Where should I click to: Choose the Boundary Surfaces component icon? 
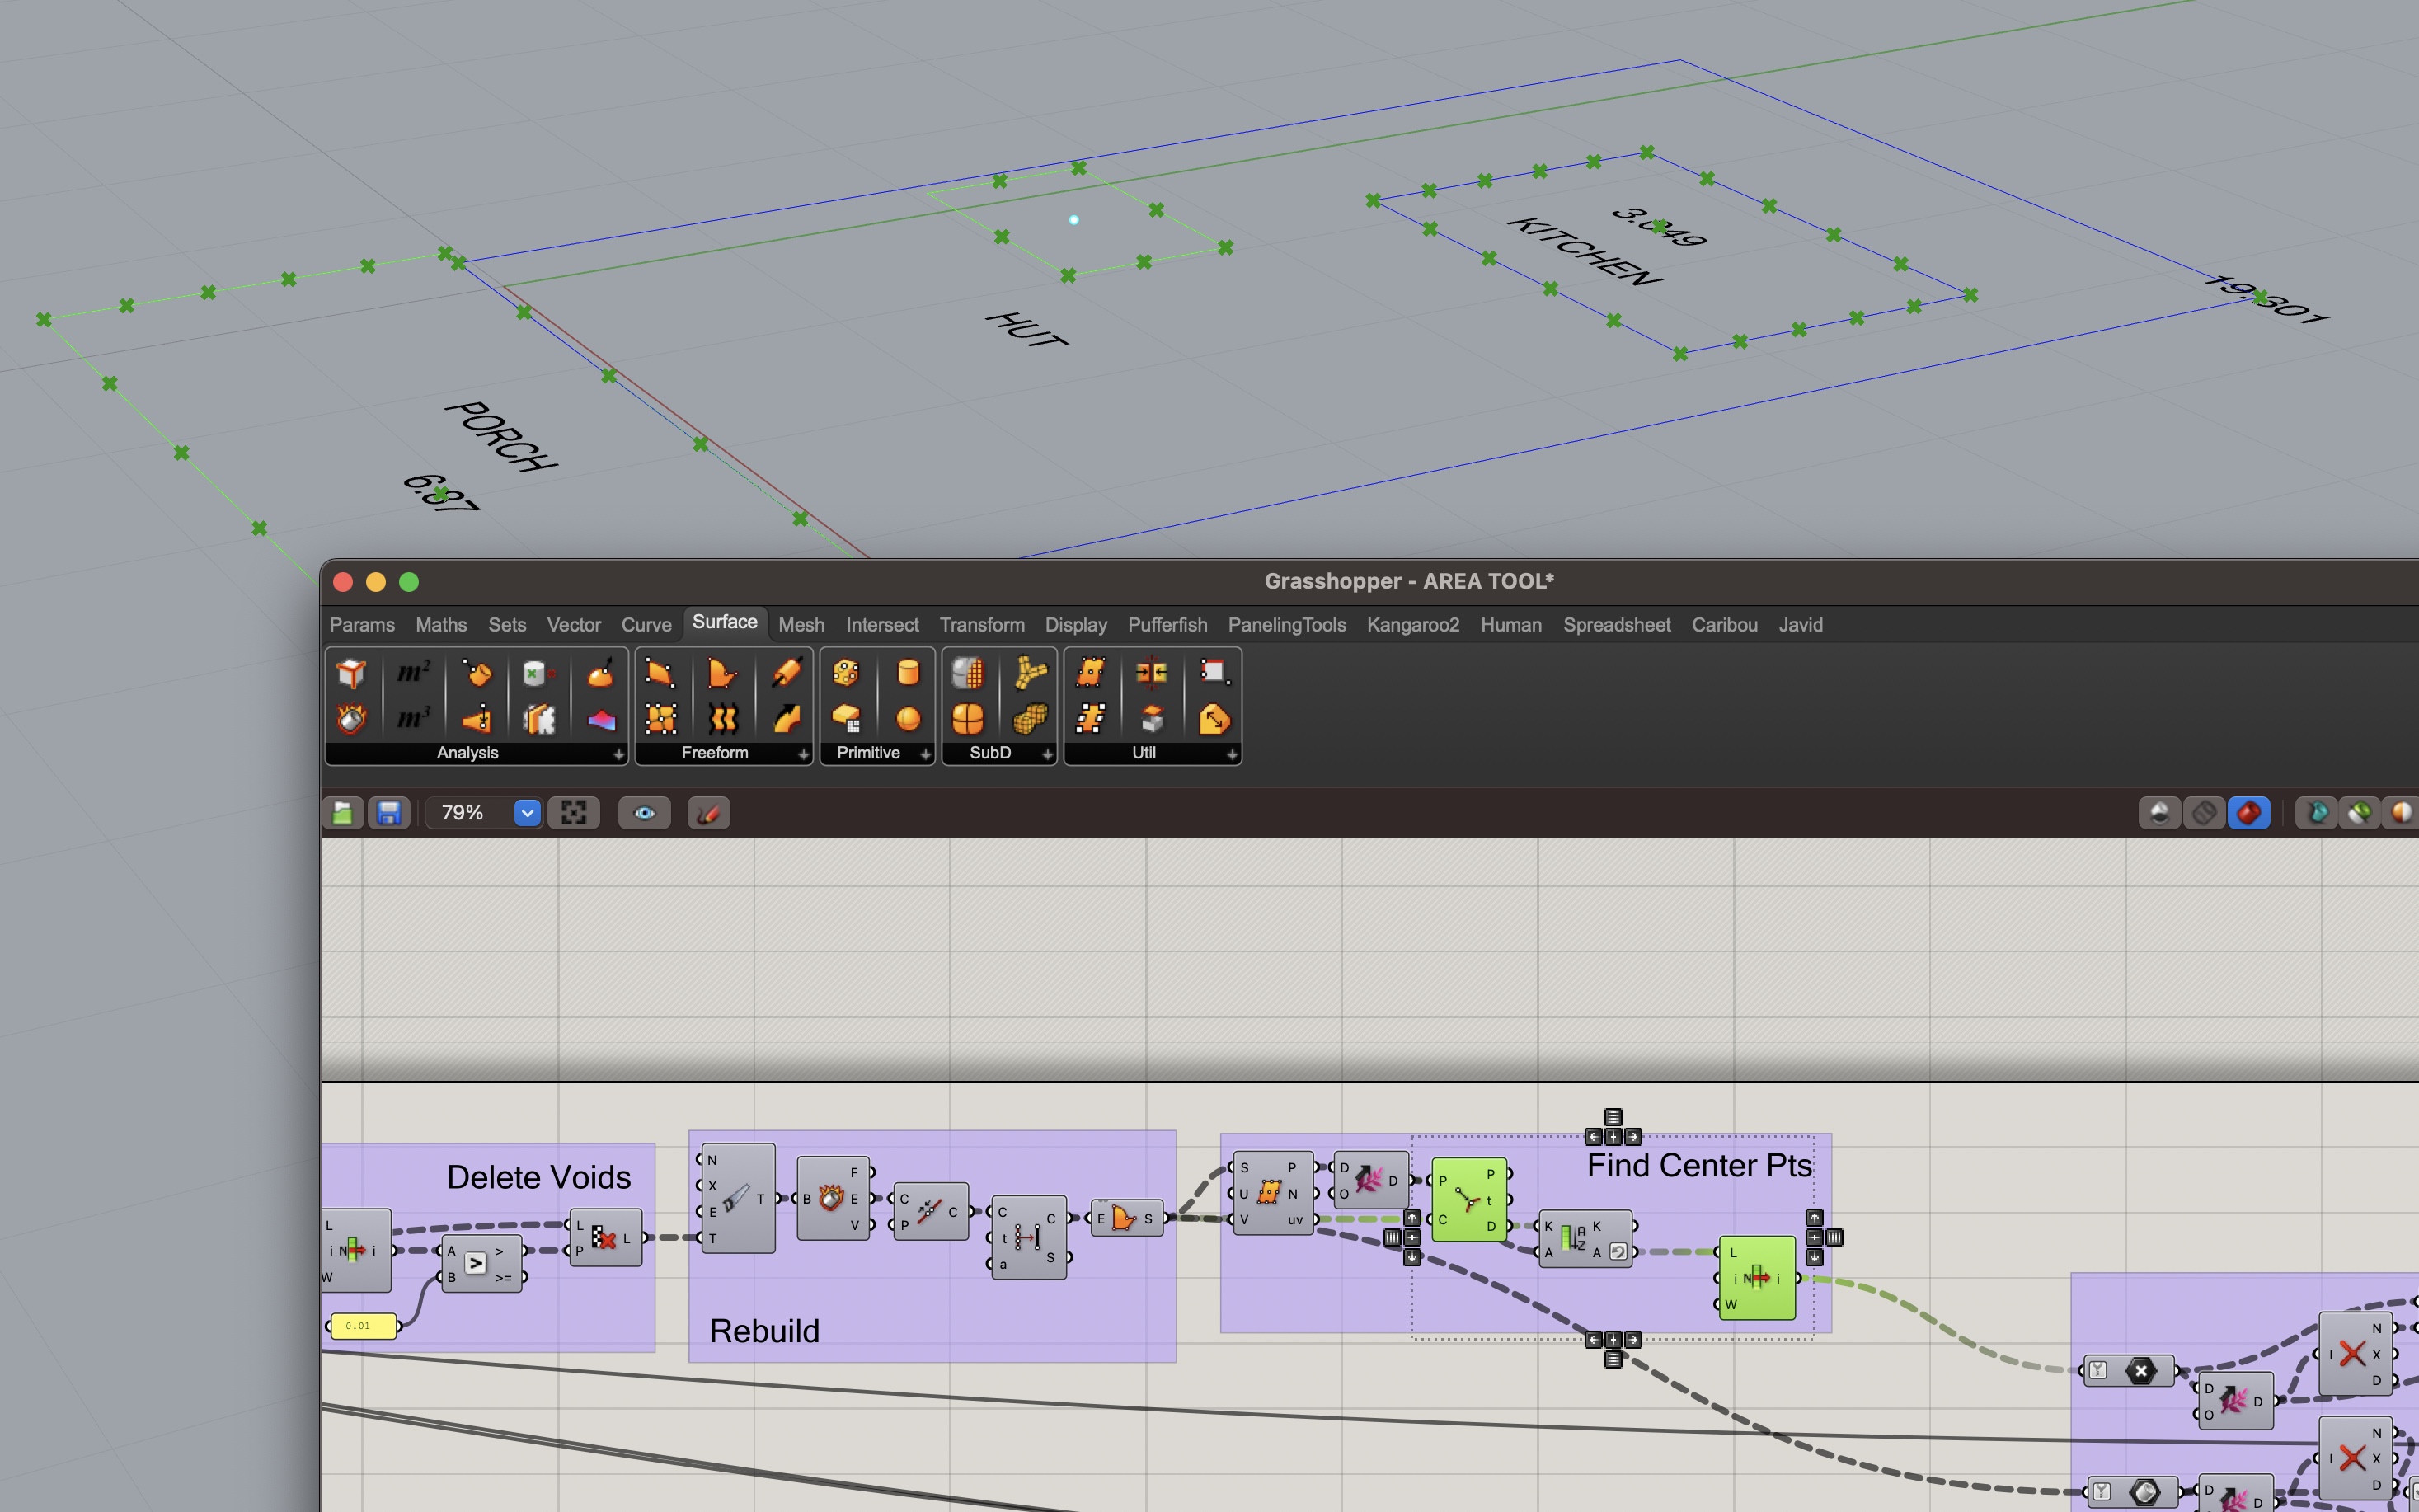click(x=723, y=673)
